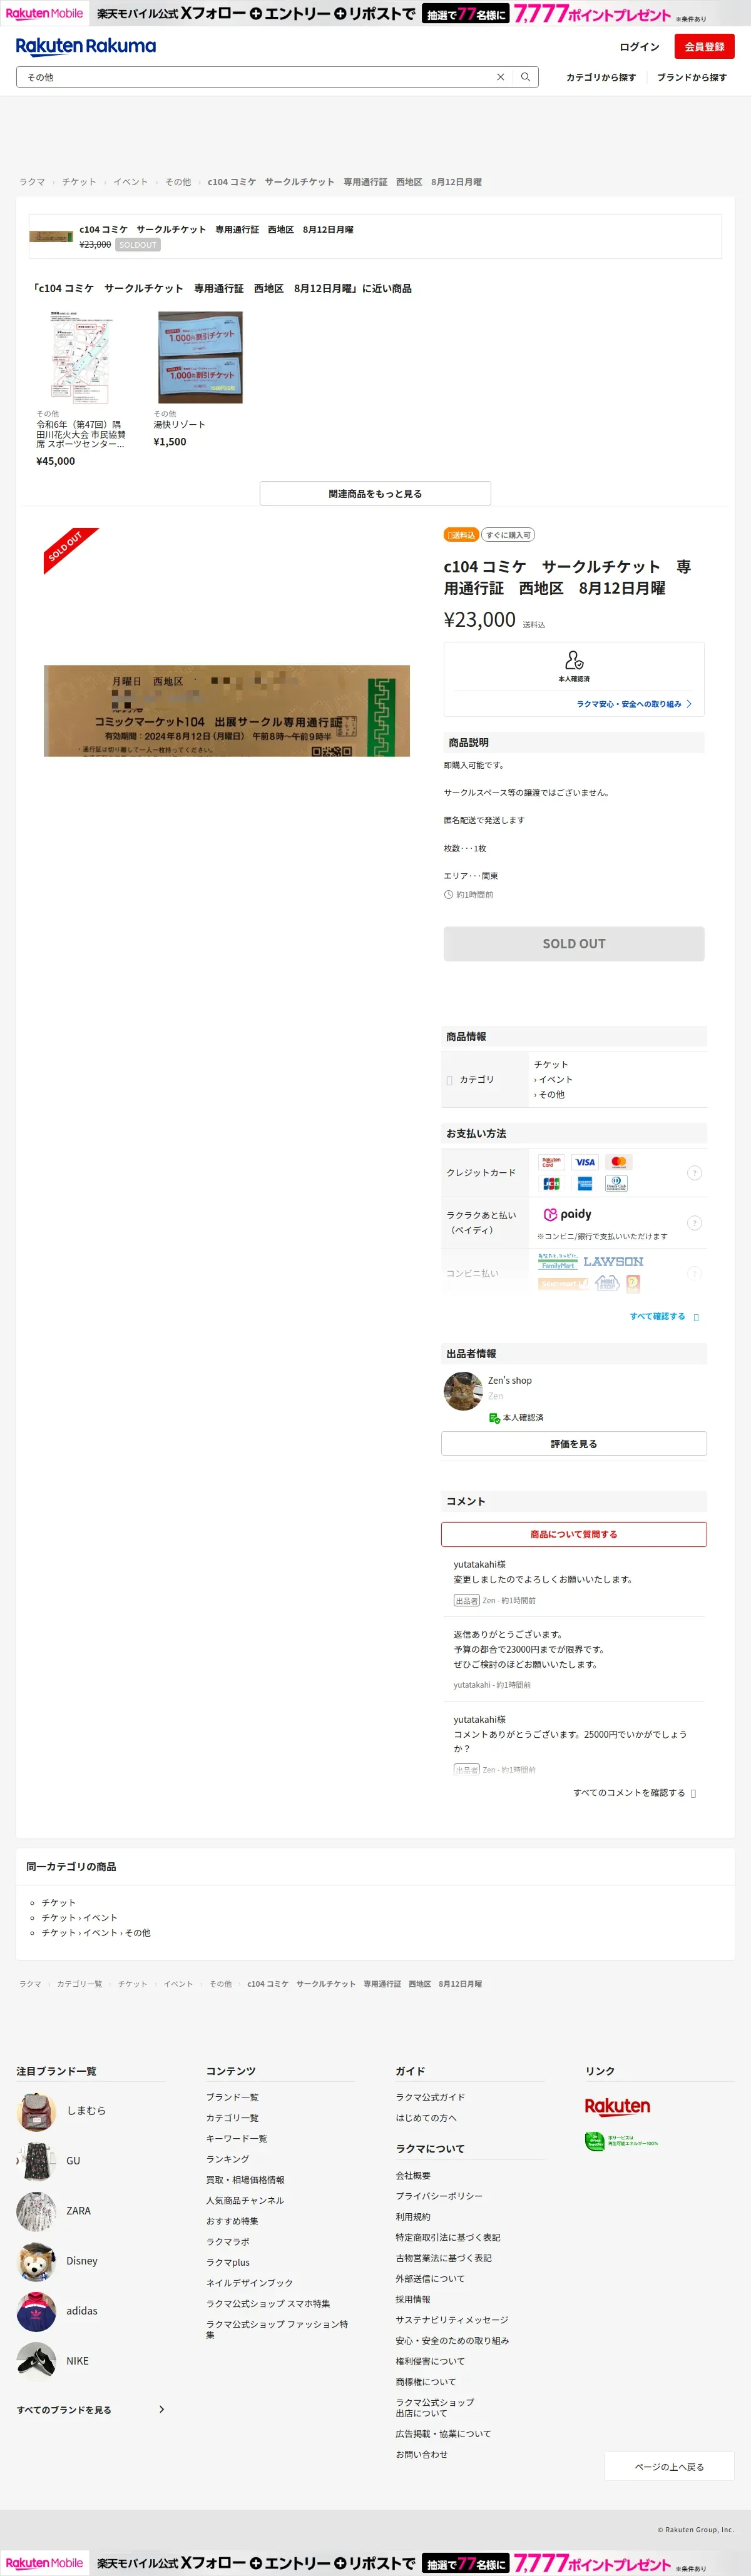
Task: Open the seller avatar for Zen's shop
Action: 463,1390
